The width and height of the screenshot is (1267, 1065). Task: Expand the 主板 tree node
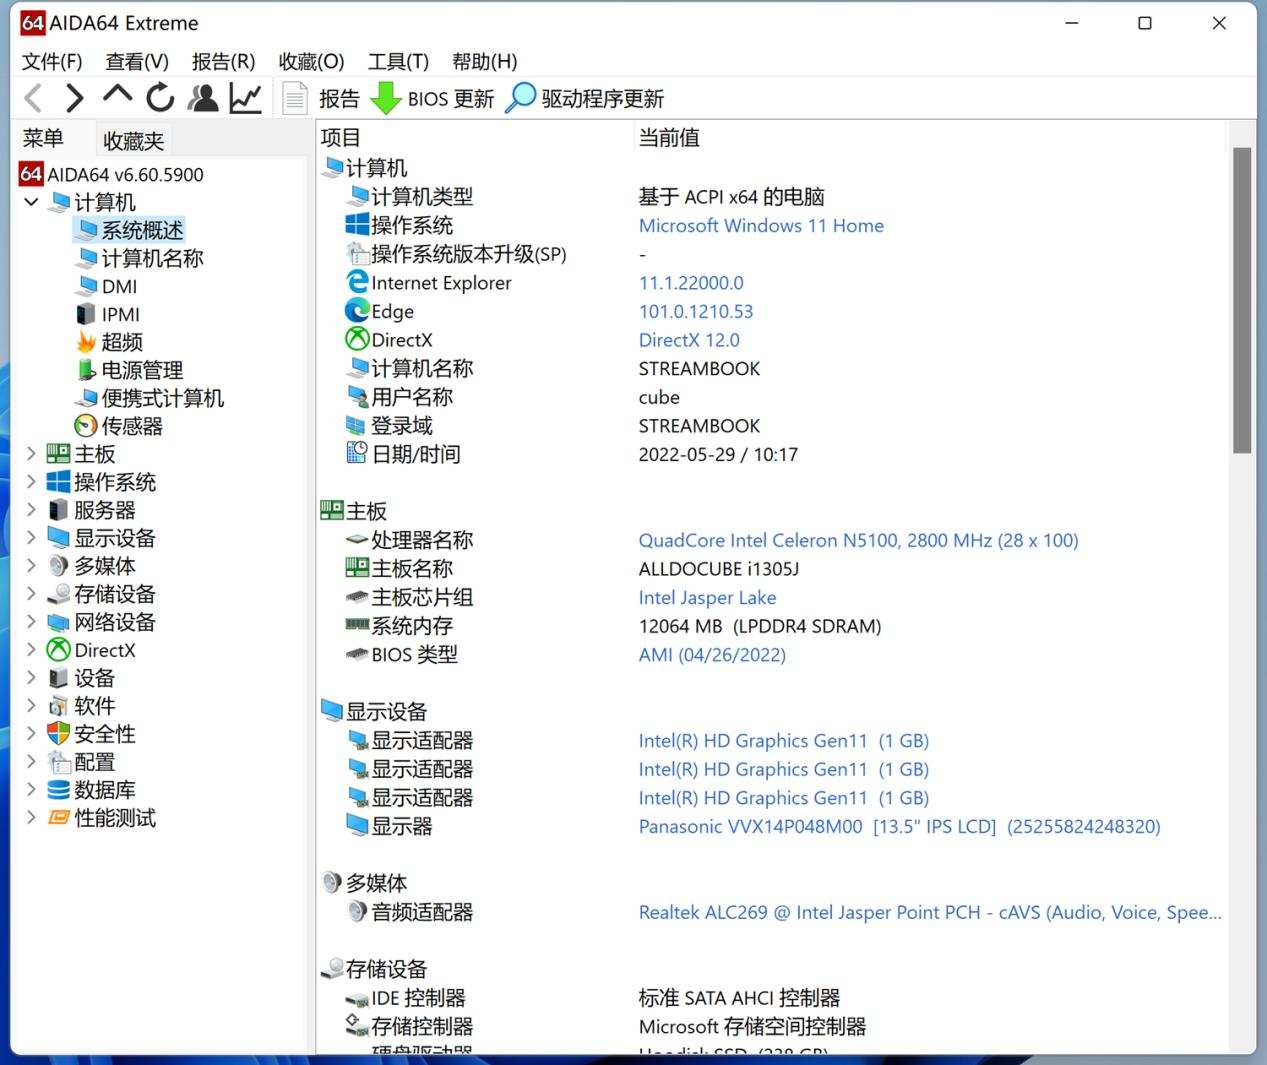(x=31, y=454)
